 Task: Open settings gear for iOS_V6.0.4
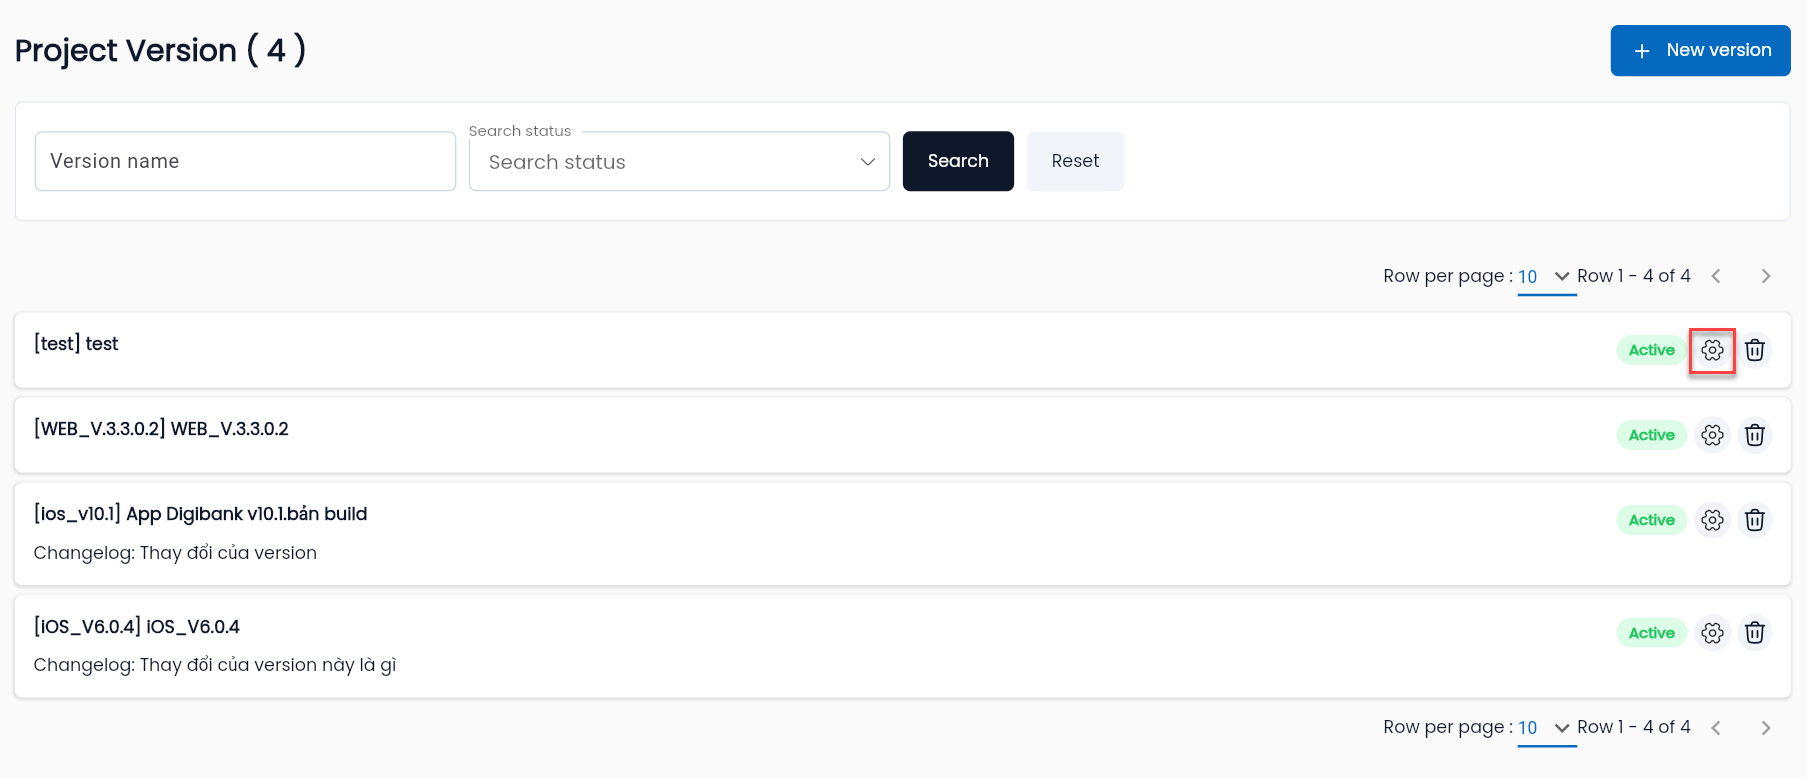pyautogui.click(x=1712, y=633)
